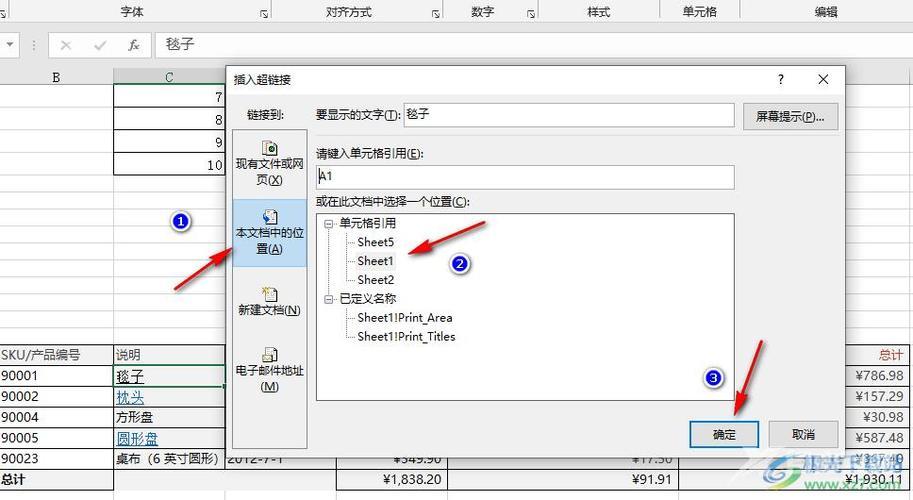Click the cell containing 7 in column C
This screenshot has width=913, height=500.
(x=169, y=96)
